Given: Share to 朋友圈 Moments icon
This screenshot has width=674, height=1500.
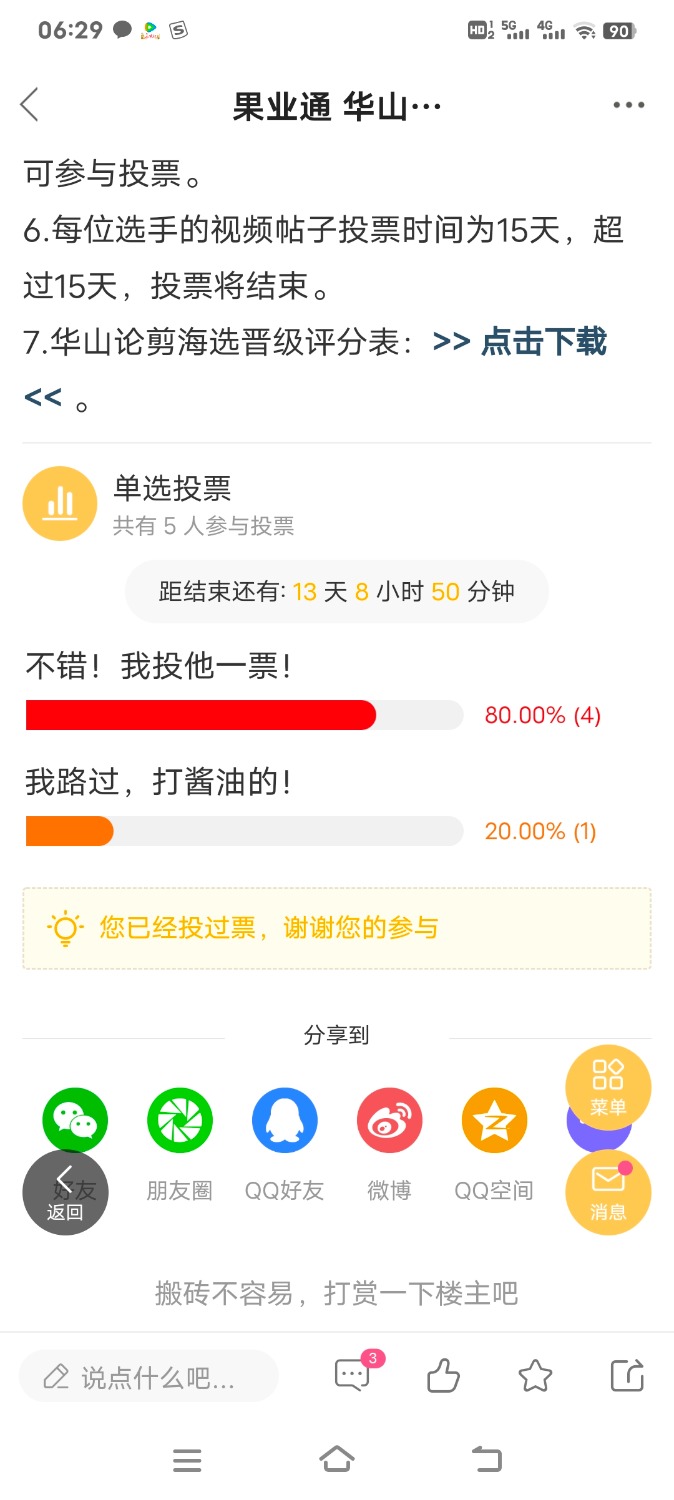Looking at the screenshot, I should point(180,1121).
